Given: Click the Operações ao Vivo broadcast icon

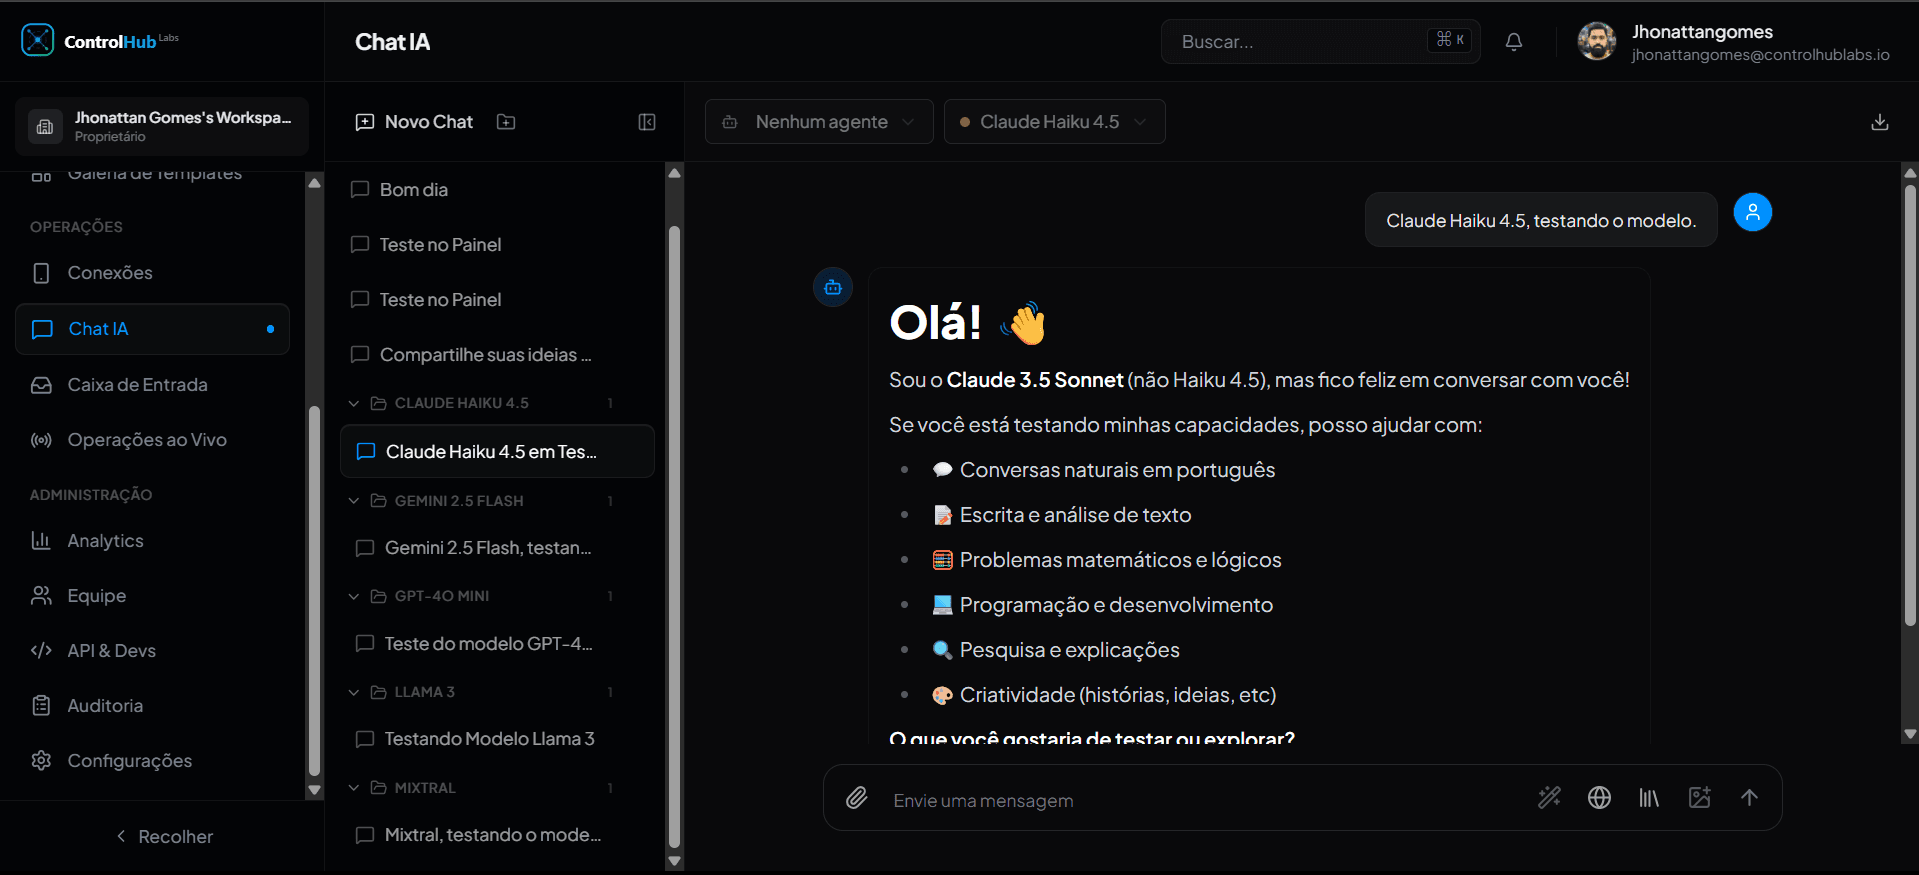Looking at the screenshot, I should coord(41,440).
